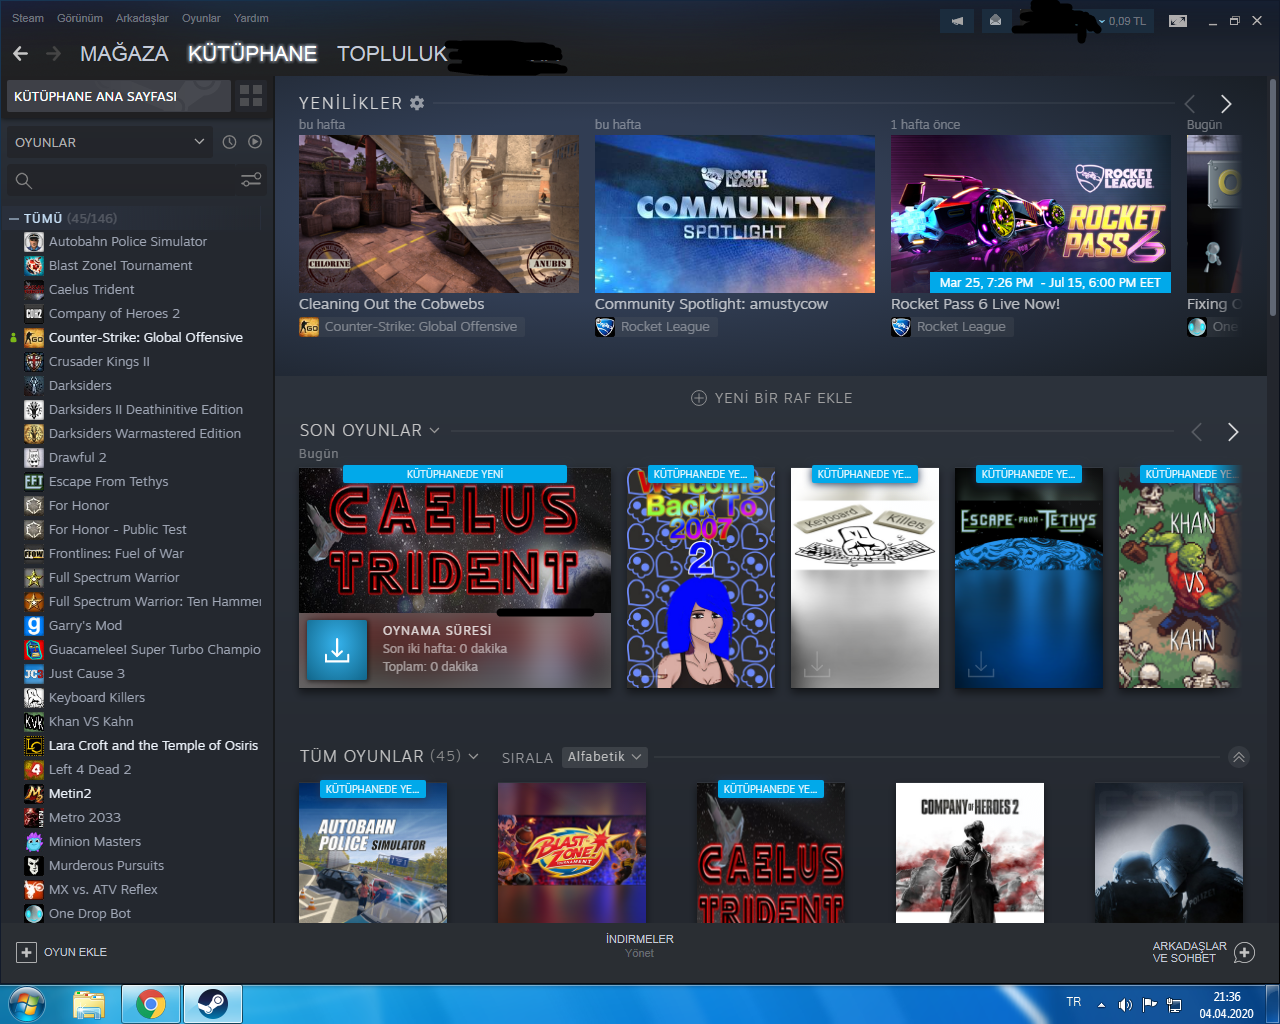The image size is (1280, 1024).
Task: Go to previous Yenilikler items
Action: (1190, 104)
